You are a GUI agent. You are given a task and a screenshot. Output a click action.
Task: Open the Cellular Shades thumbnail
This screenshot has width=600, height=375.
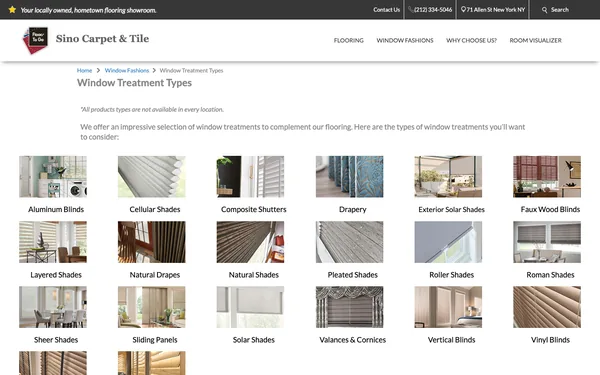pyautogui.click(x=152, y=176)
